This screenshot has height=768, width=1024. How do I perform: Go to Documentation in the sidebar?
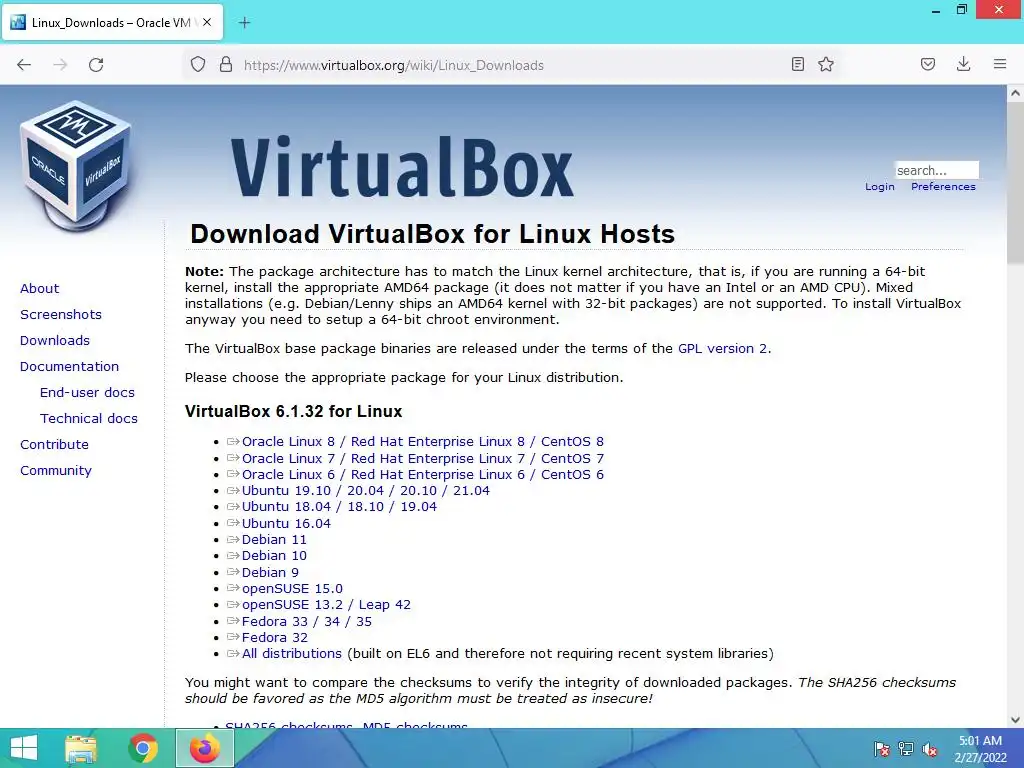pyautogui.click(x=69, y=366)
